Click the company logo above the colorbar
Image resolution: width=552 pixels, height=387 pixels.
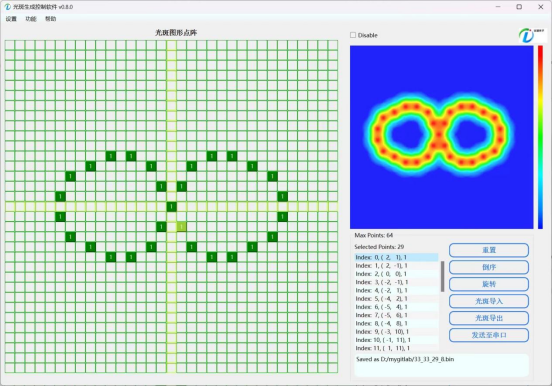[532, 36]
